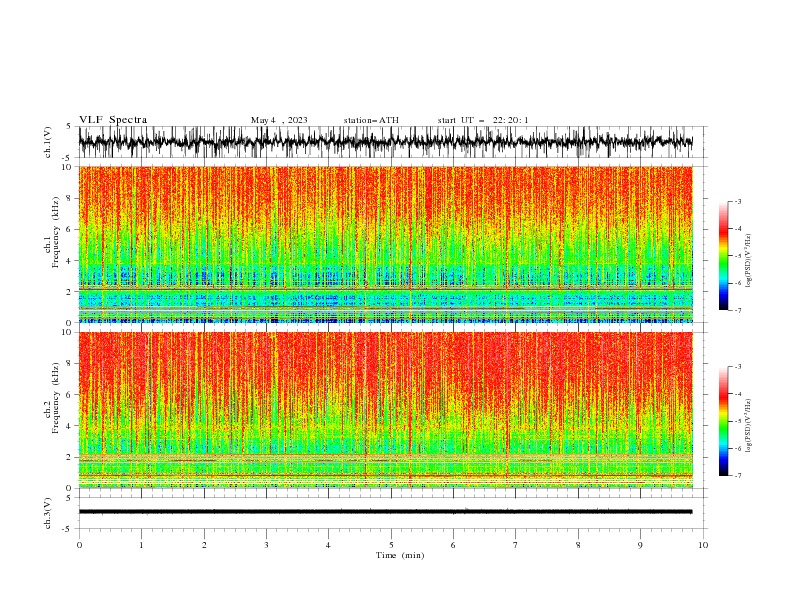792x612 pixels.
Task: Click time axis tick label "8"
Action: (578, 545)
